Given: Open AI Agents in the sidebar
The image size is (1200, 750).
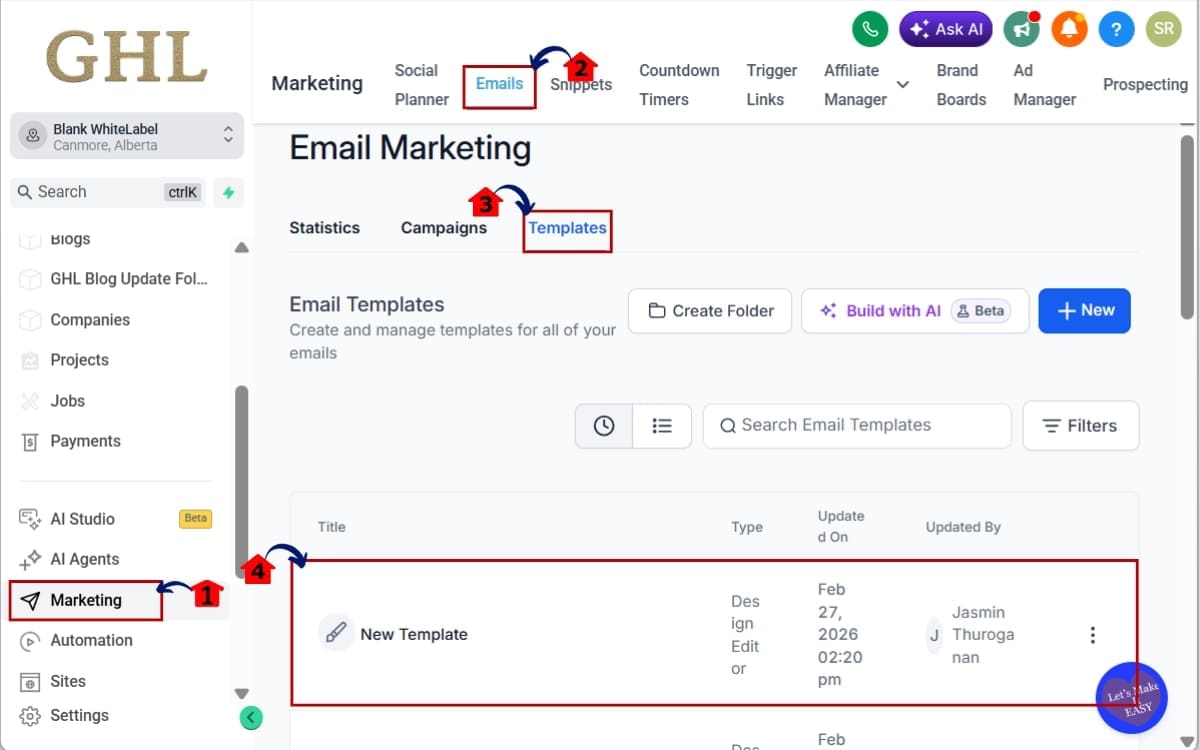Looking at the screenshot, I should pos(84,559).
